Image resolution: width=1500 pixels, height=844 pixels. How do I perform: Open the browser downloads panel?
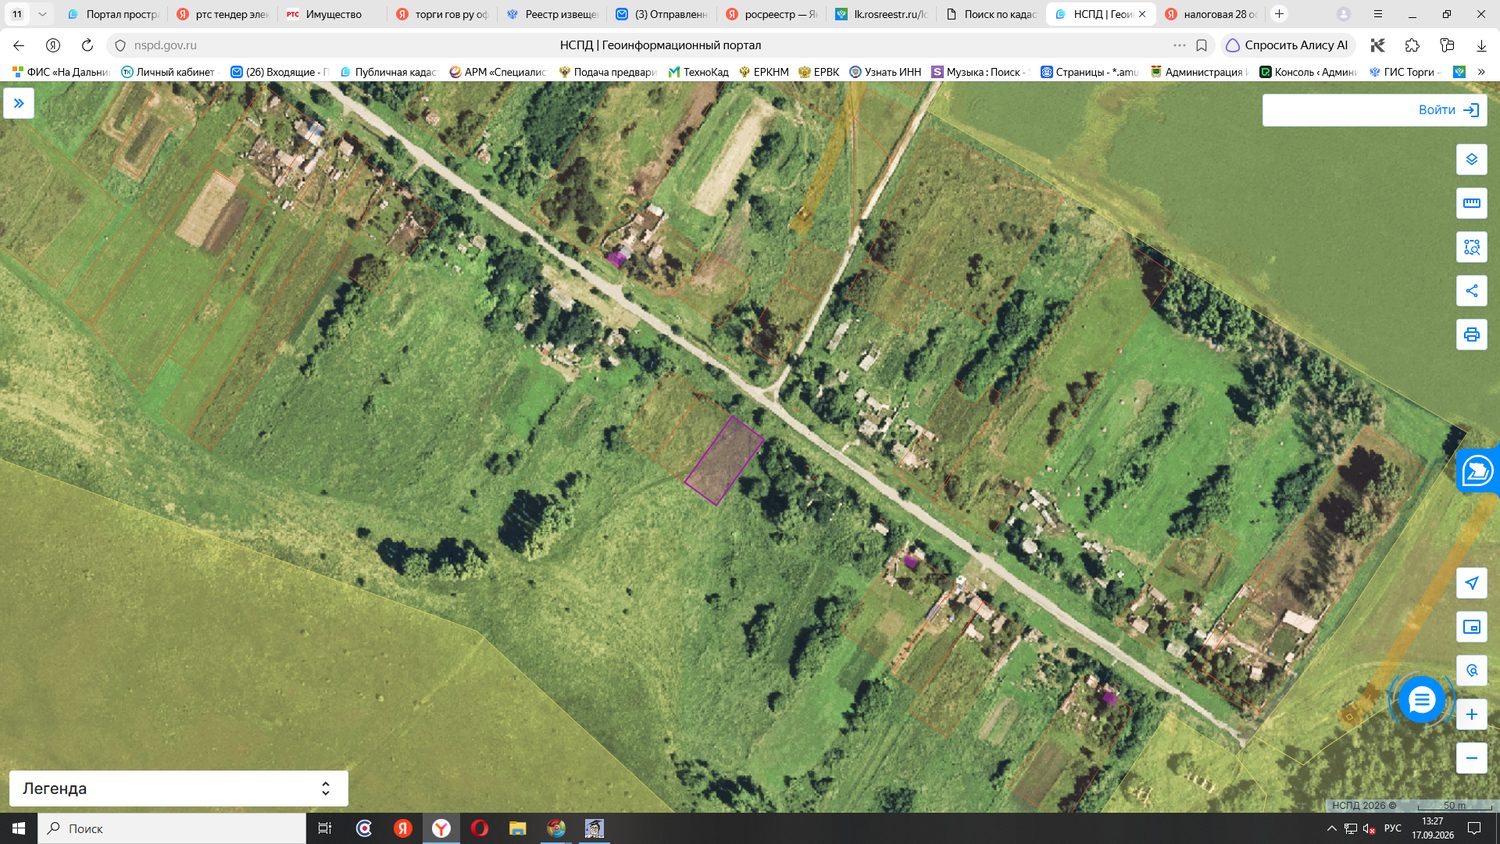[x=1481, y=45]
